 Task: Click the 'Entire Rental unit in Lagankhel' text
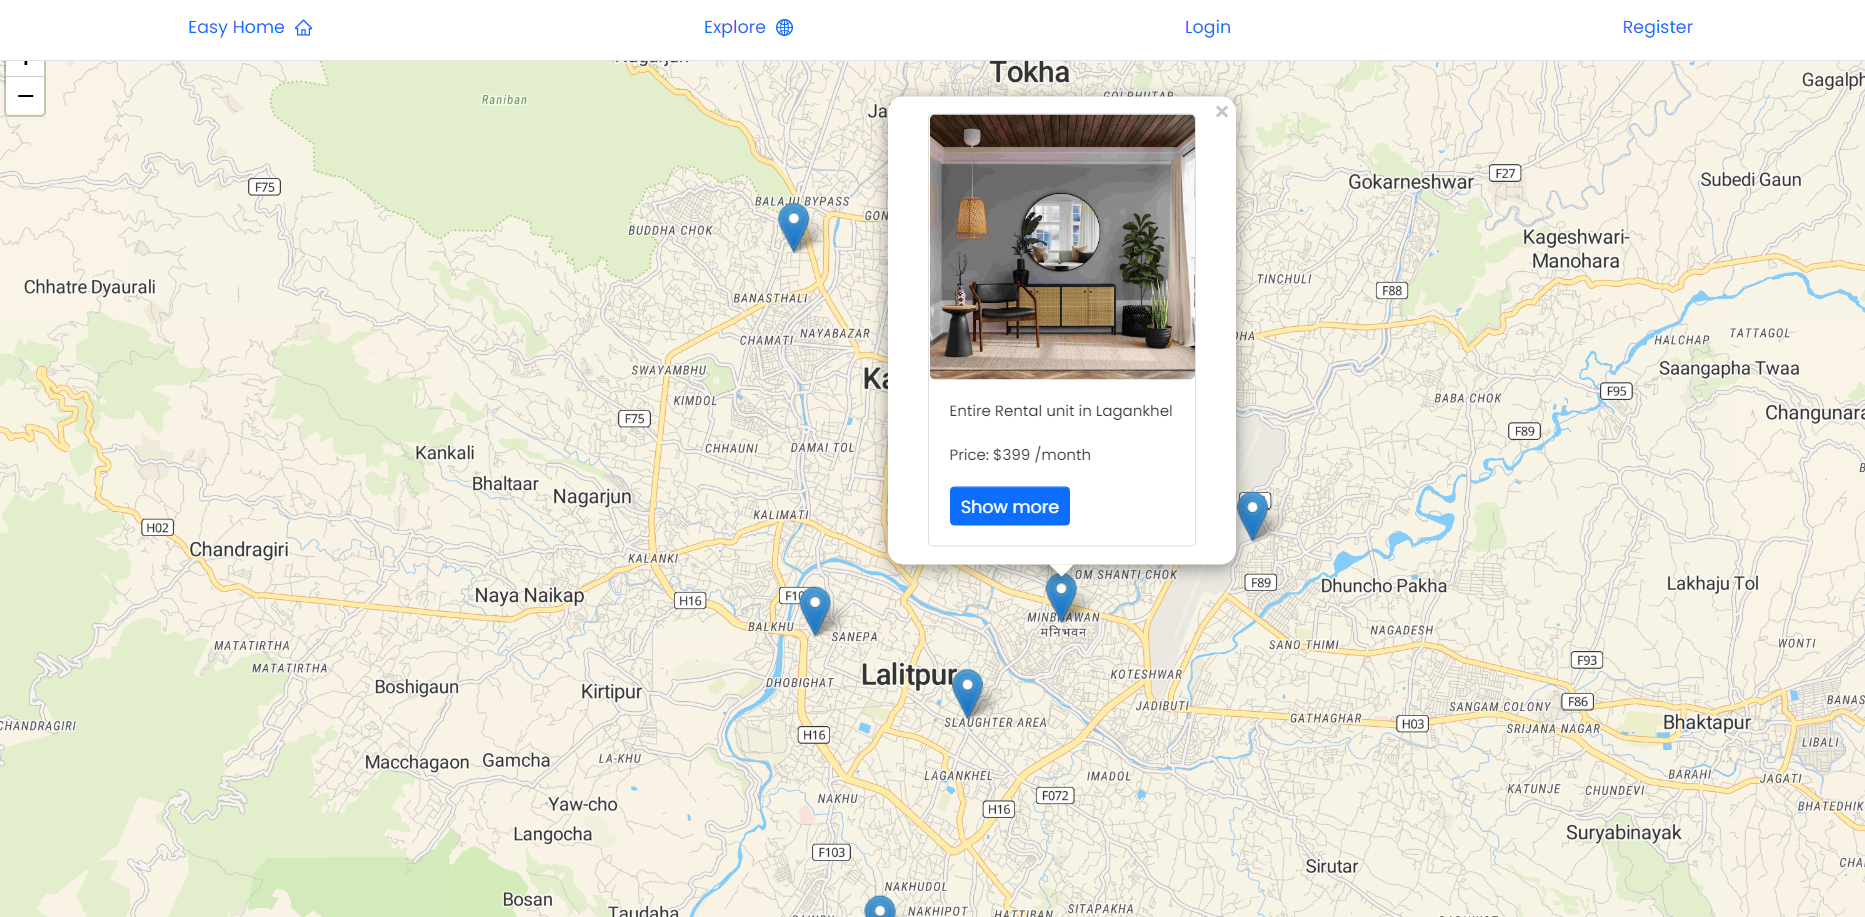point(1060,411)
